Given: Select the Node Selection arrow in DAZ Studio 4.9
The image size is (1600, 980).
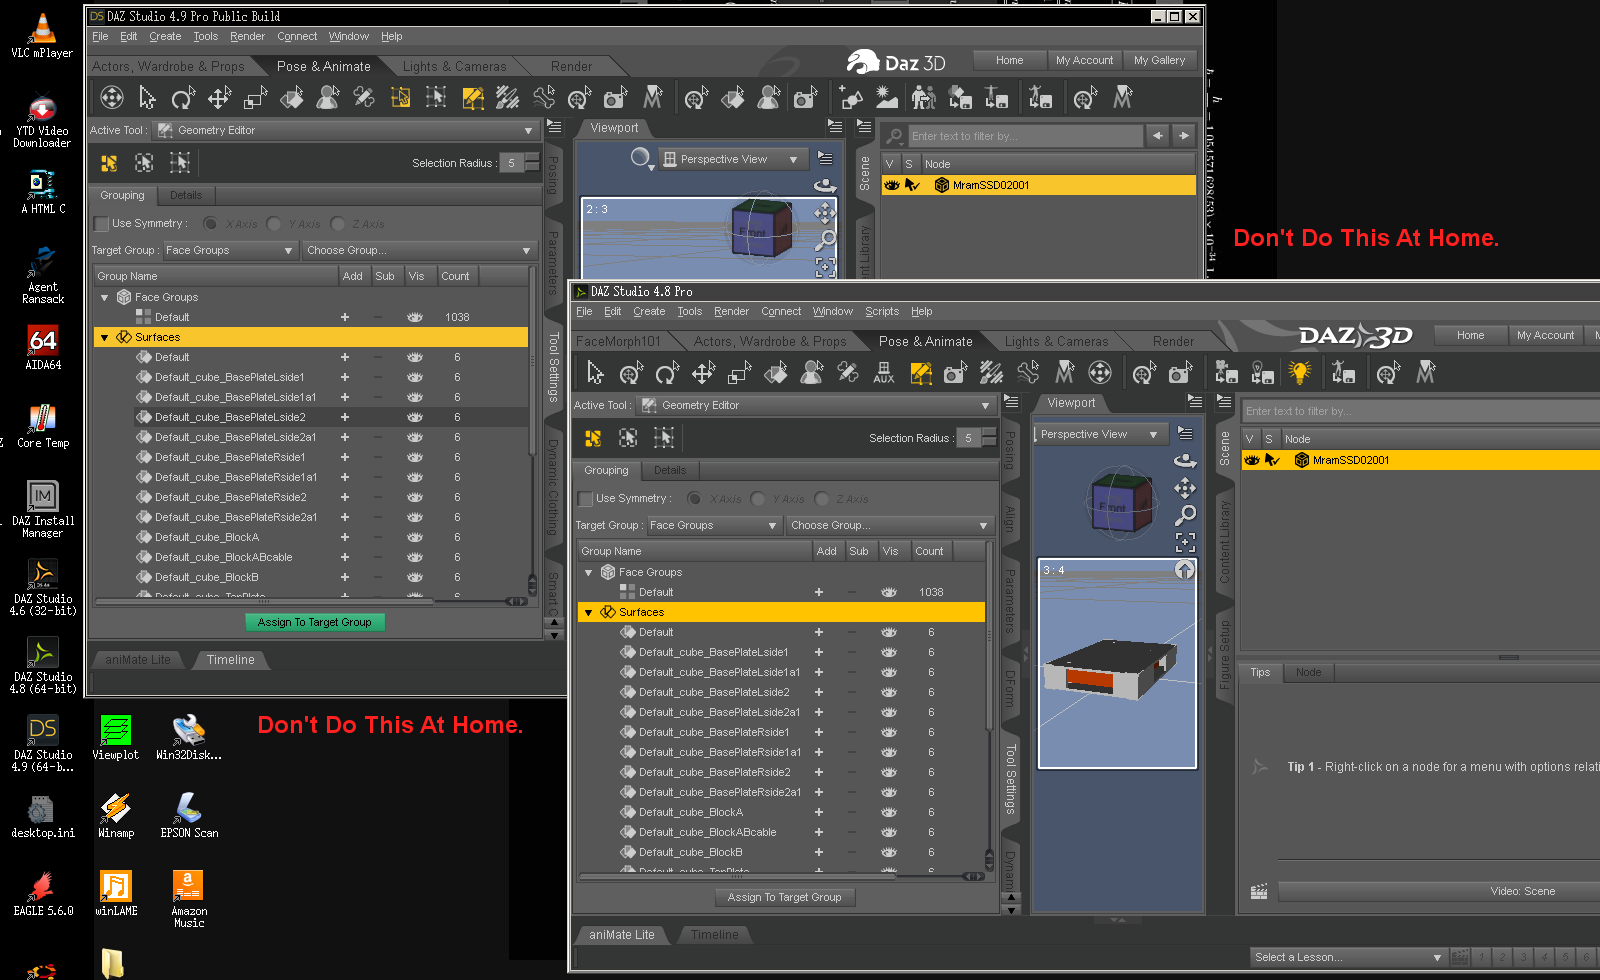Looking at the screenshot, I should click(x=148, y=97).
